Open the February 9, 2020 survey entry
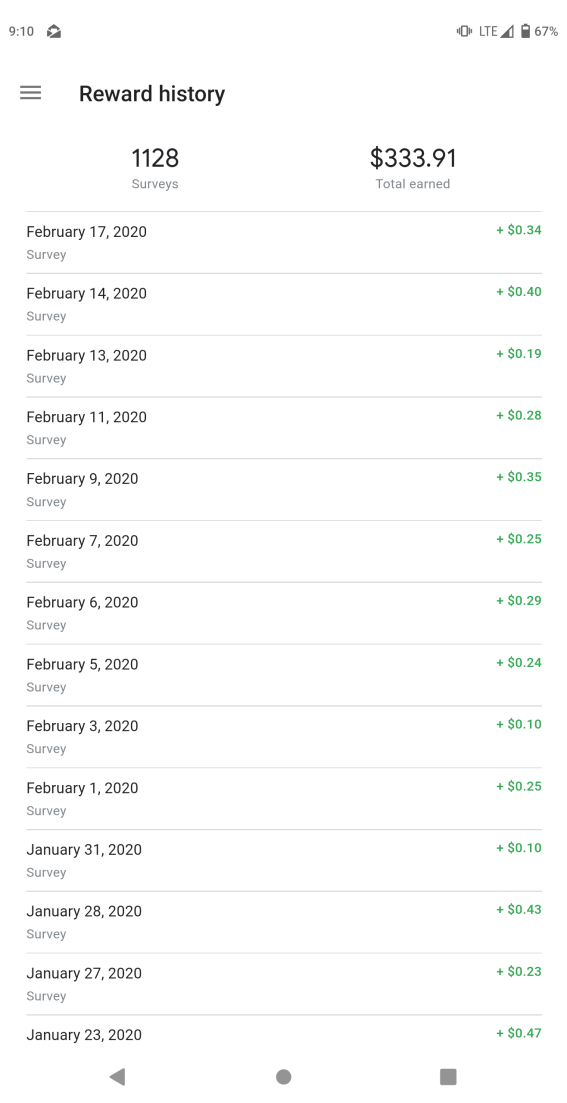The width and height of the screenshot is (567, 1103). [284, 490]
